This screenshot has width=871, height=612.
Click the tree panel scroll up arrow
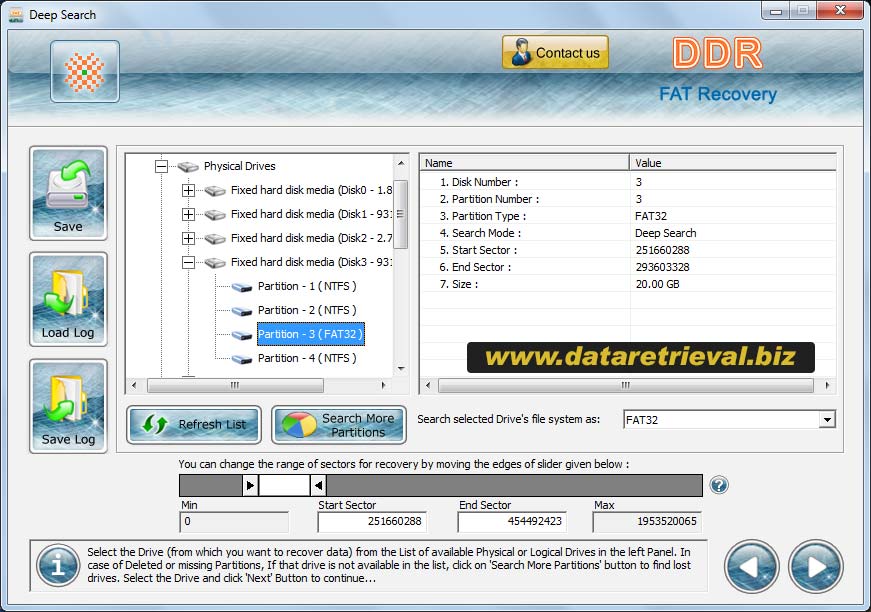(x=401, y=163)
